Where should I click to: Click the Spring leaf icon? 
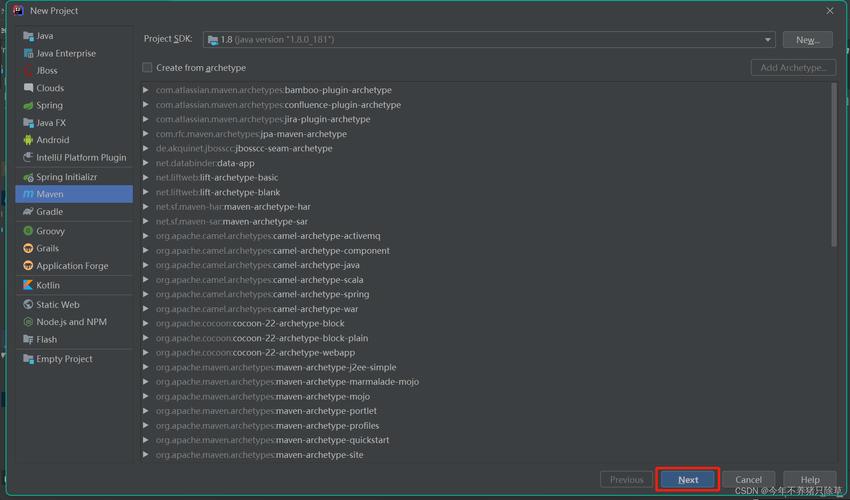click(x=28, y=105)
